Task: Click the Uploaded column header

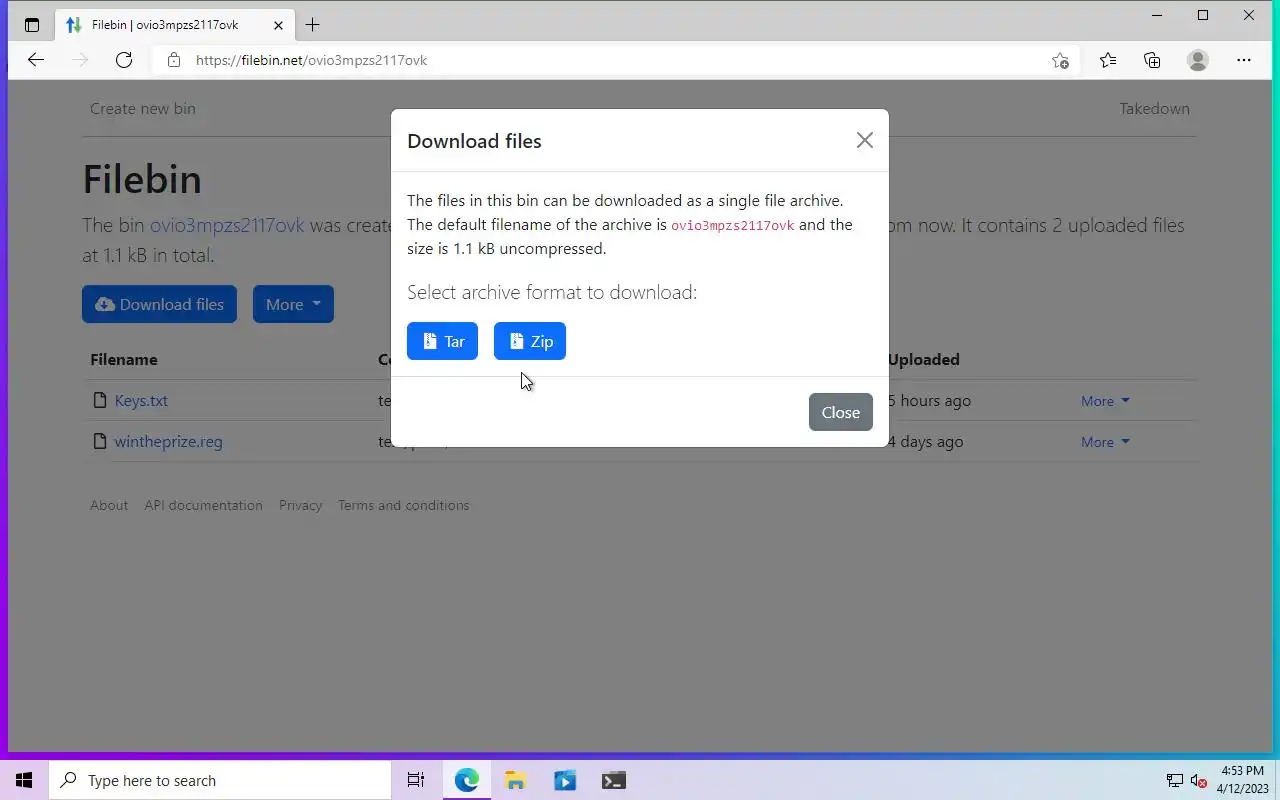Action: pyautogui.click(x=924, y=359)
